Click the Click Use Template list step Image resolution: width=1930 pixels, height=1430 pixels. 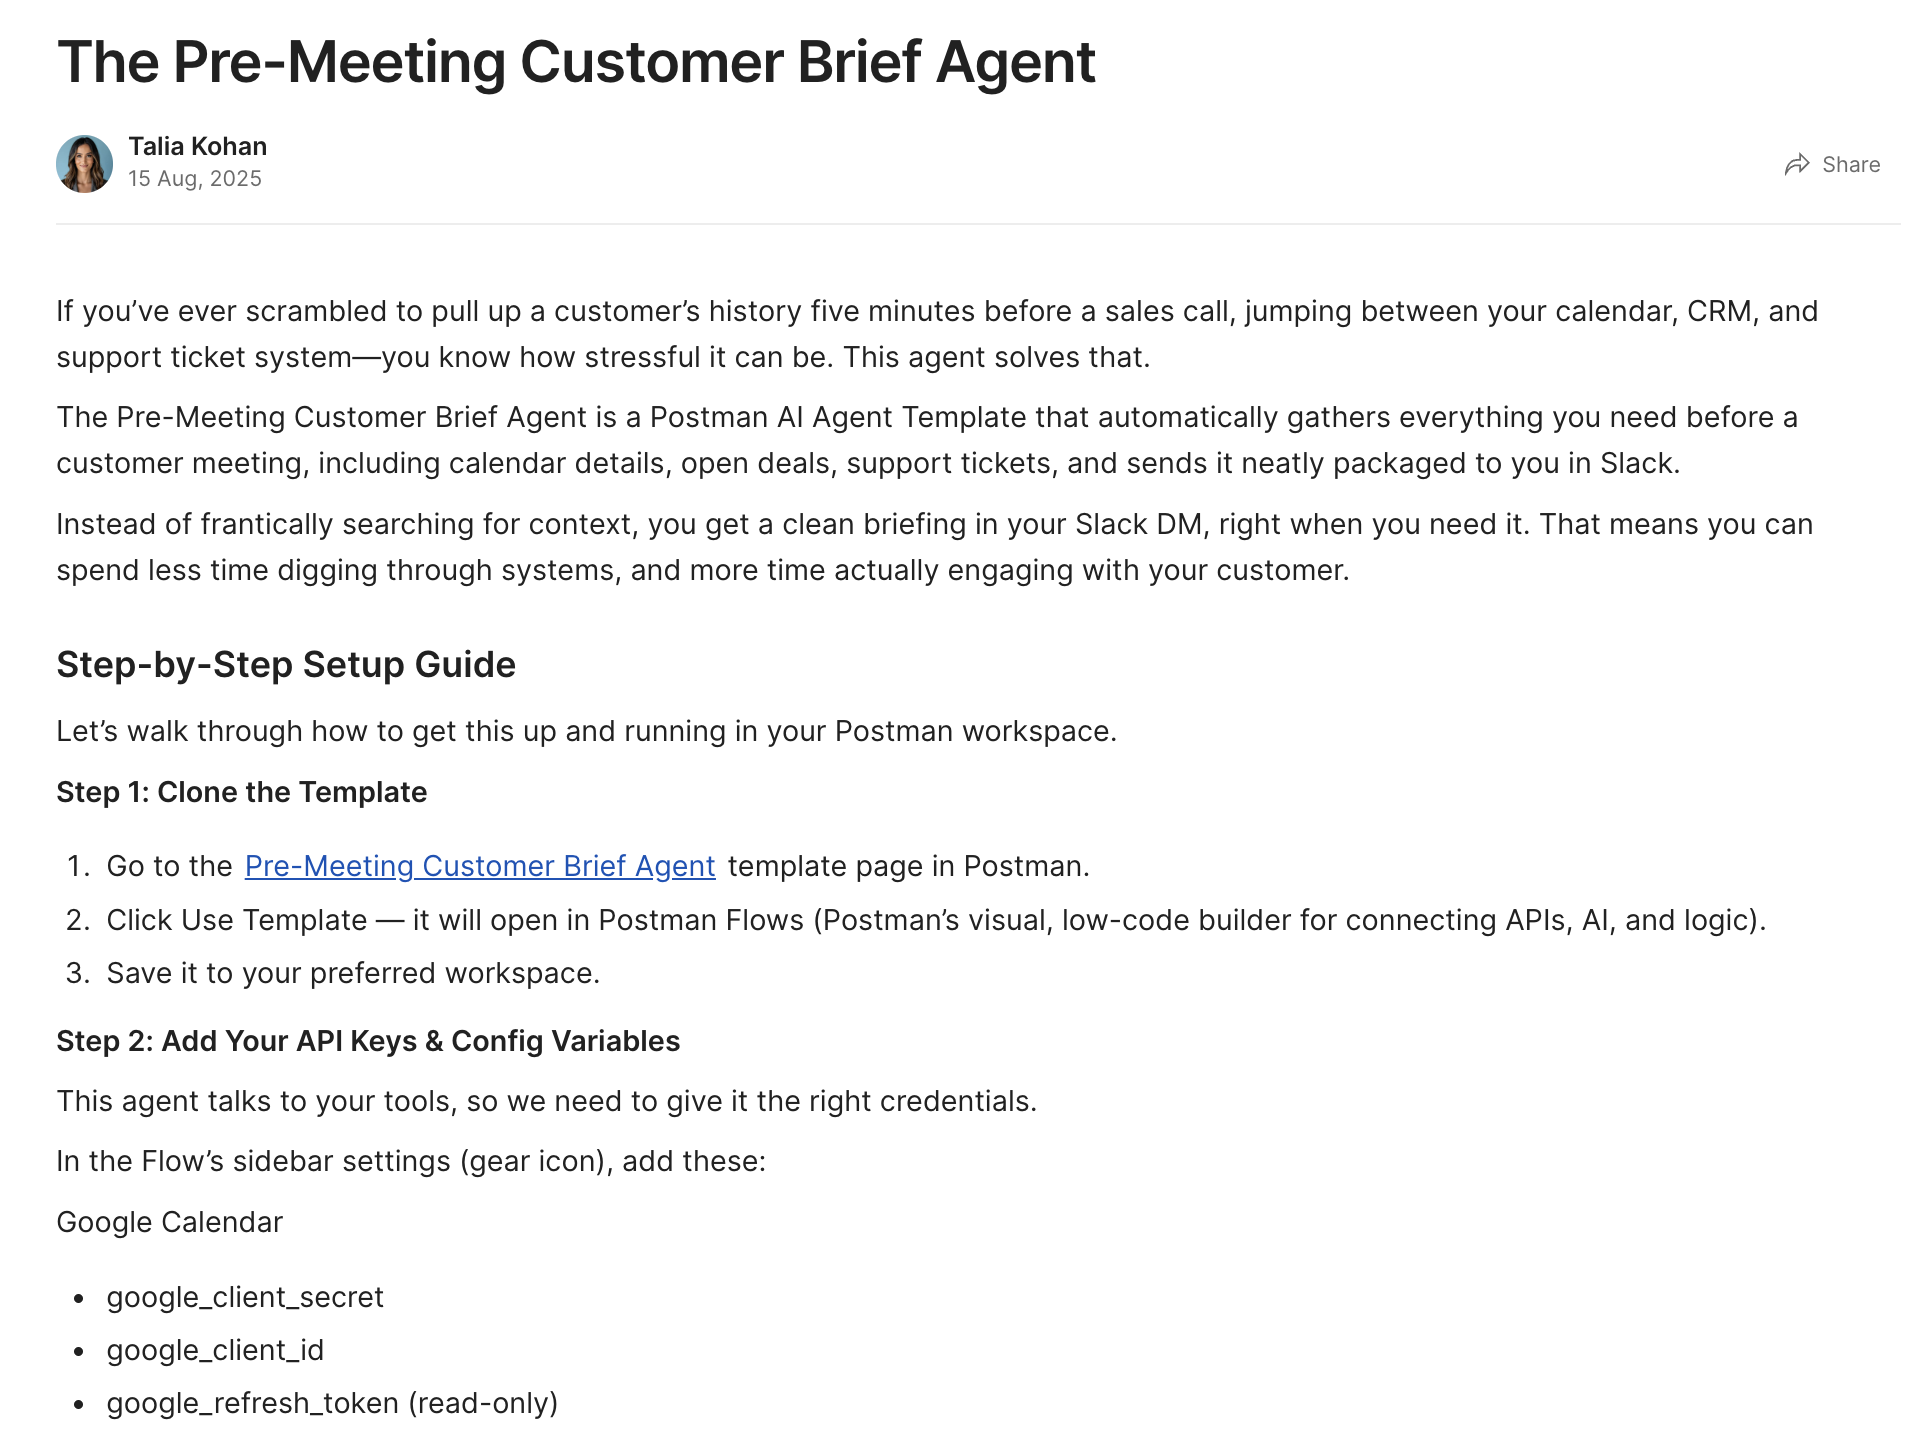936,920
